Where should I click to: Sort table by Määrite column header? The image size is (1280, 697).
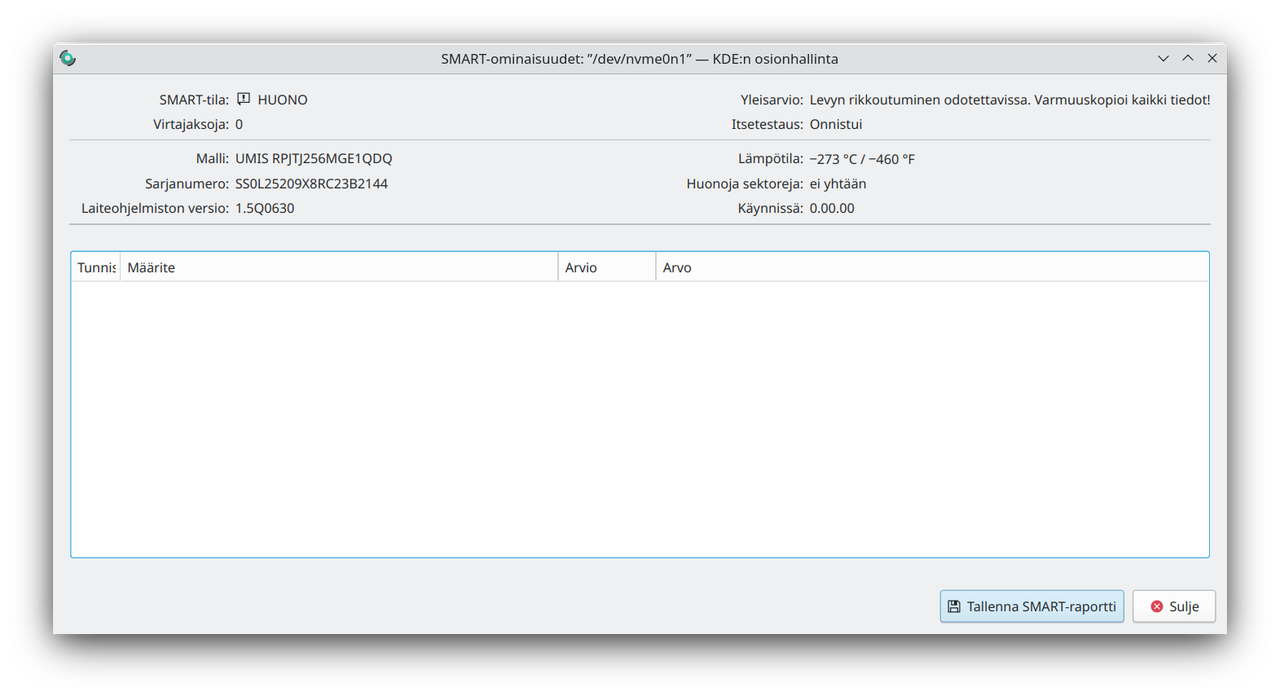point(339,267)
